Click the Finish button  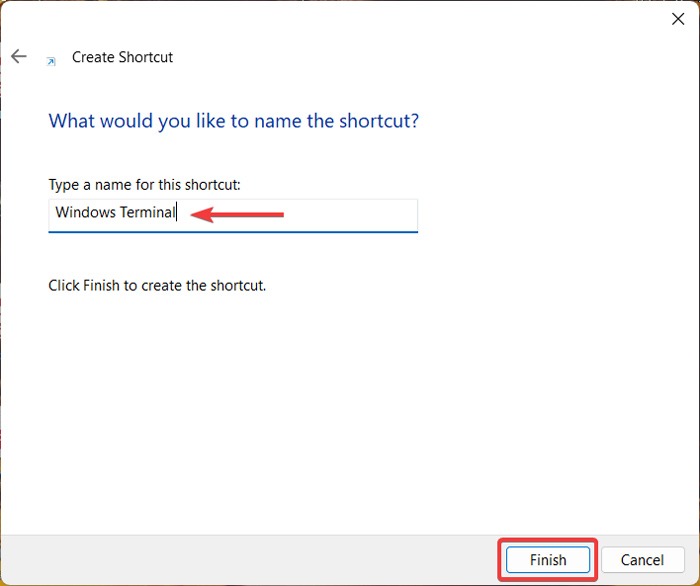(x=548, y=560)
